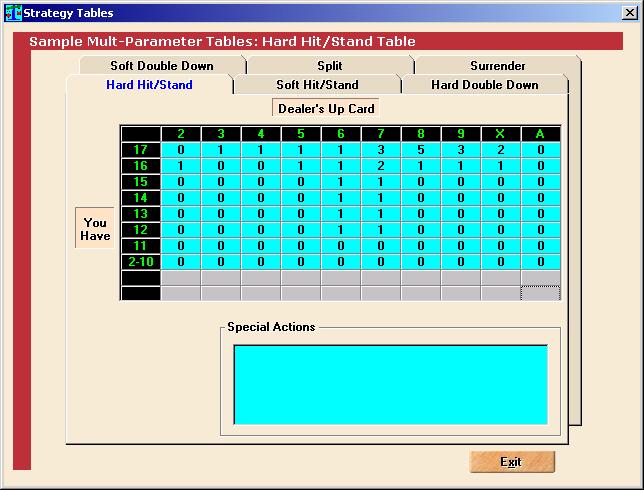Select cell for hard 17 versus dealer 8
The height and width of the screenshot is (490, 644).
click(420, 150)
